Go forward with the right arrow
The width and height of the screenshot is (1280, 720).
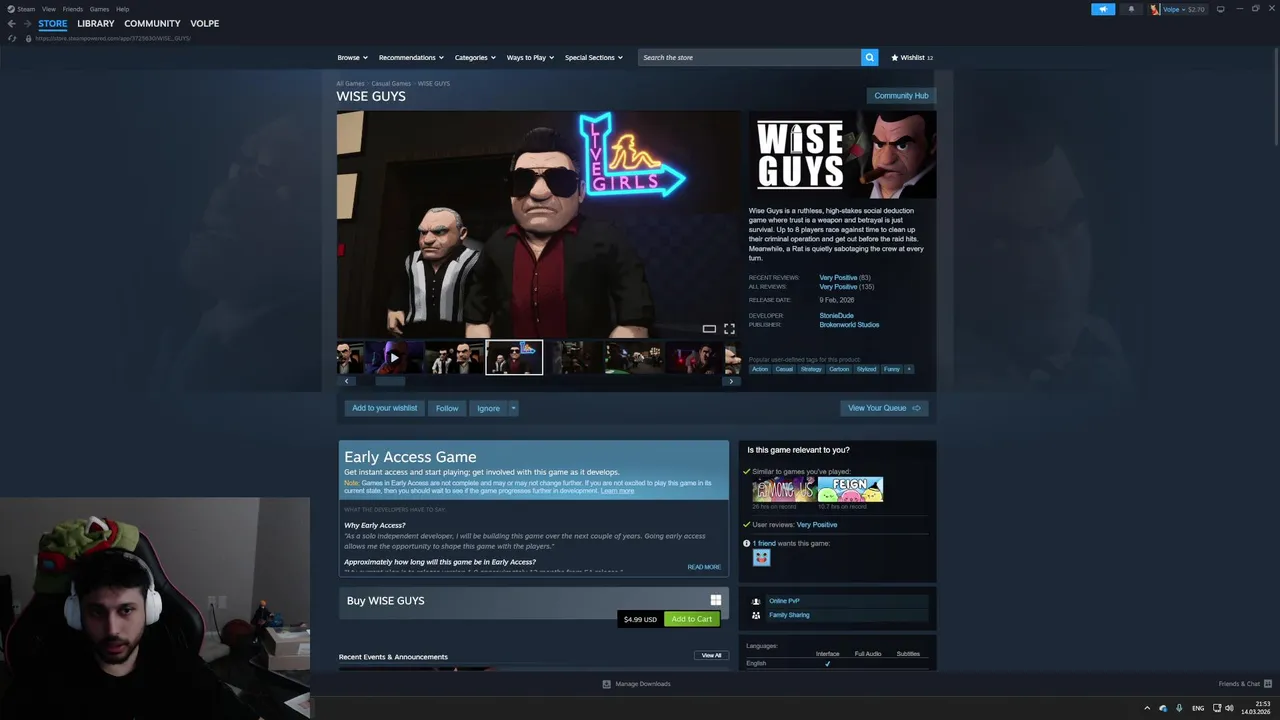(27, 23)
